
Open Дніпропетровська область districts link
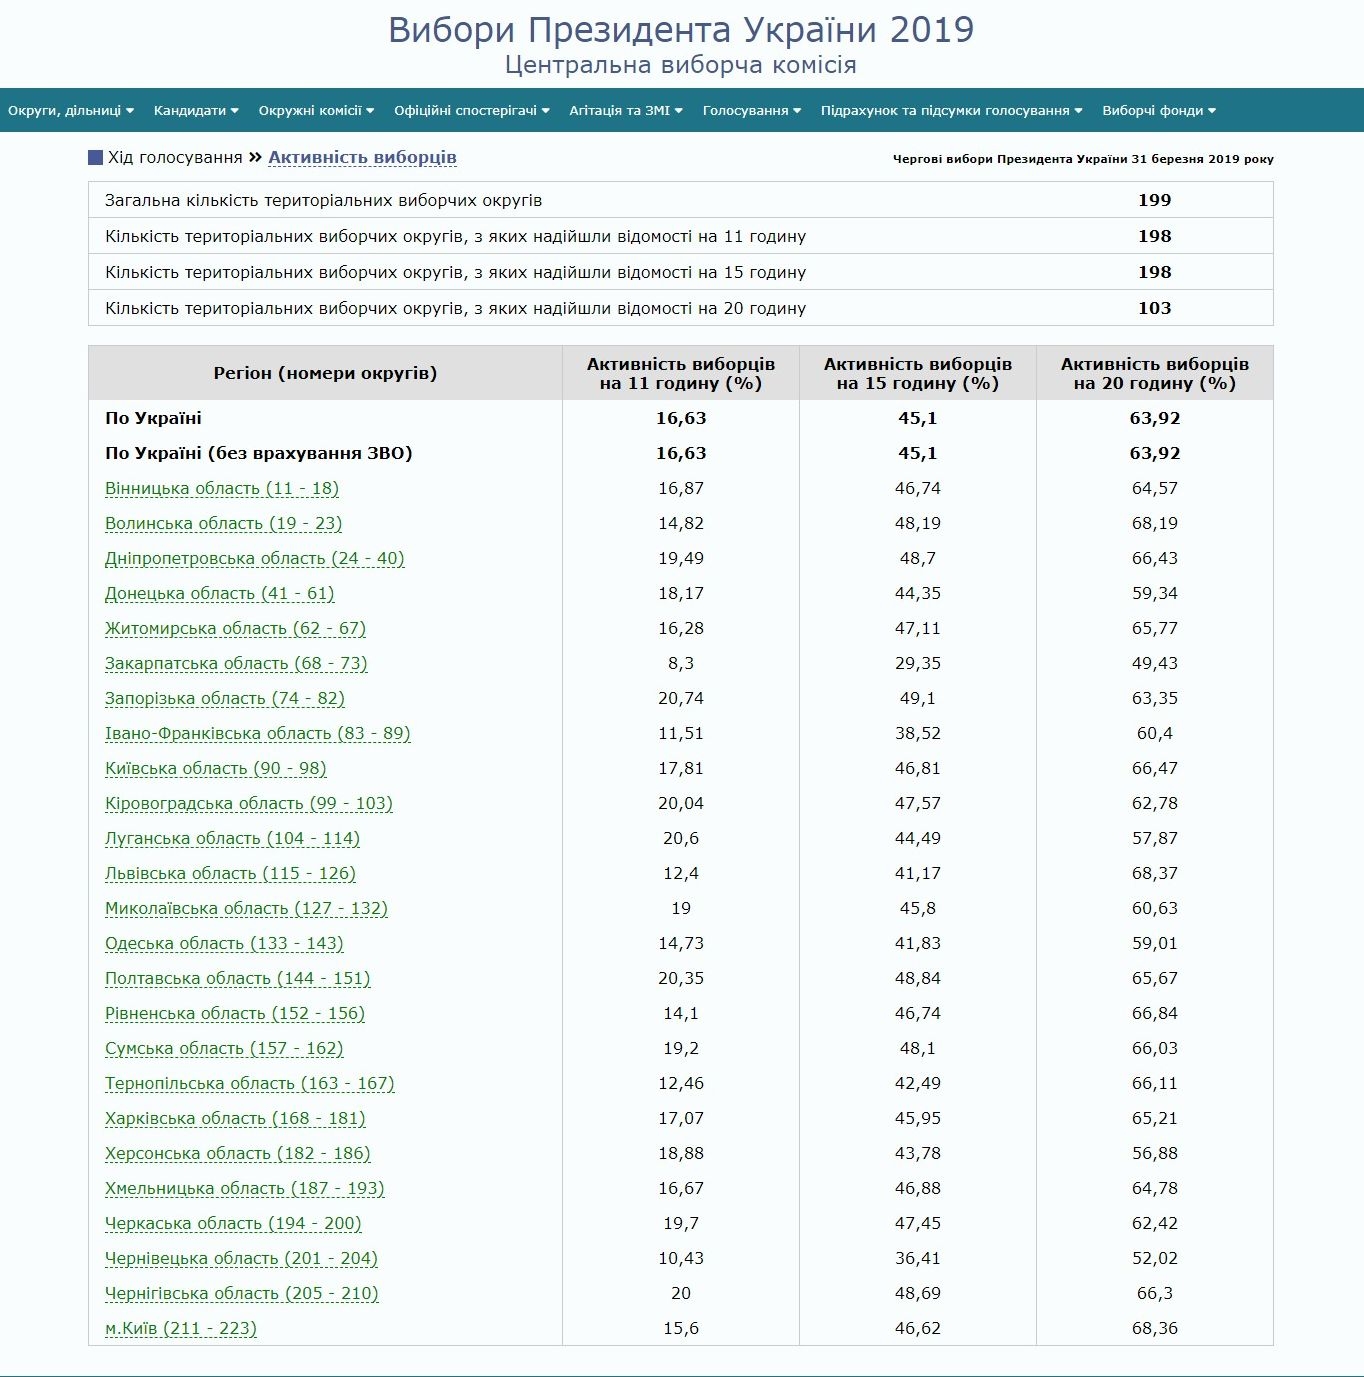click(254, 559)
